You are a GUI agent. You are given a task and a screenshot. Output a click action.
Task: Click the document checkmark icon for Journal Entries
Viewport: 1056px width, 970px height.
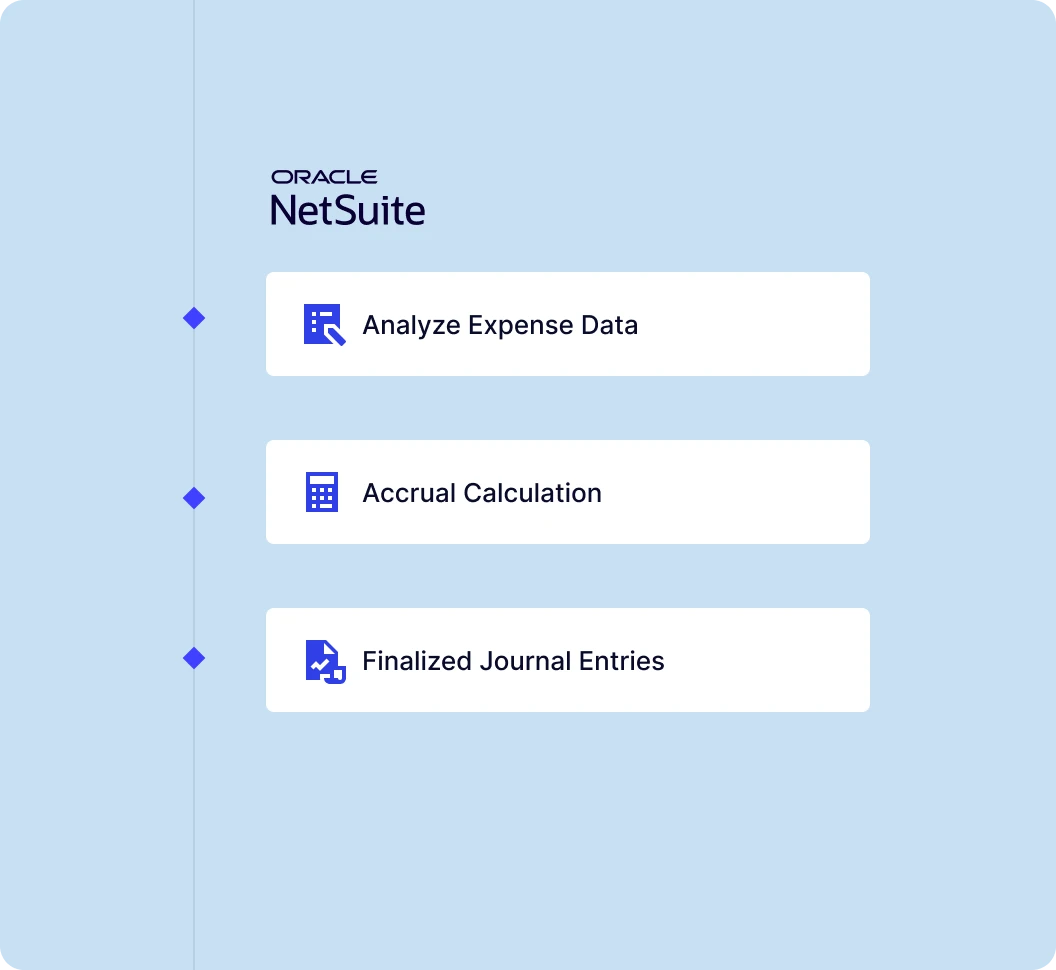tap(324, 661)
